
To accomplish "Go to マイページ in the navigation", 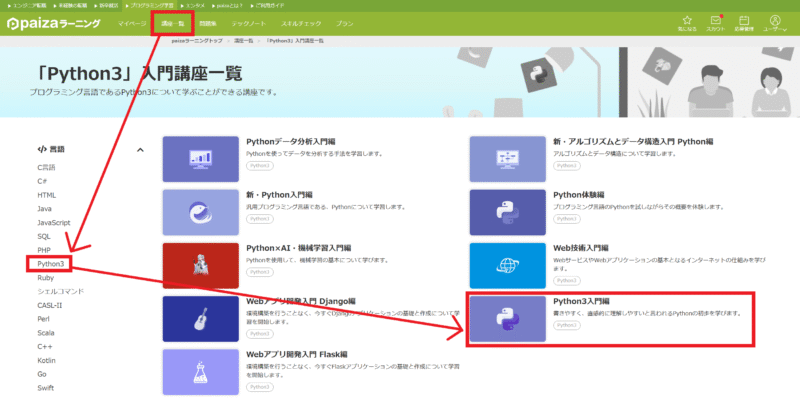I will [x=132, y=23].
